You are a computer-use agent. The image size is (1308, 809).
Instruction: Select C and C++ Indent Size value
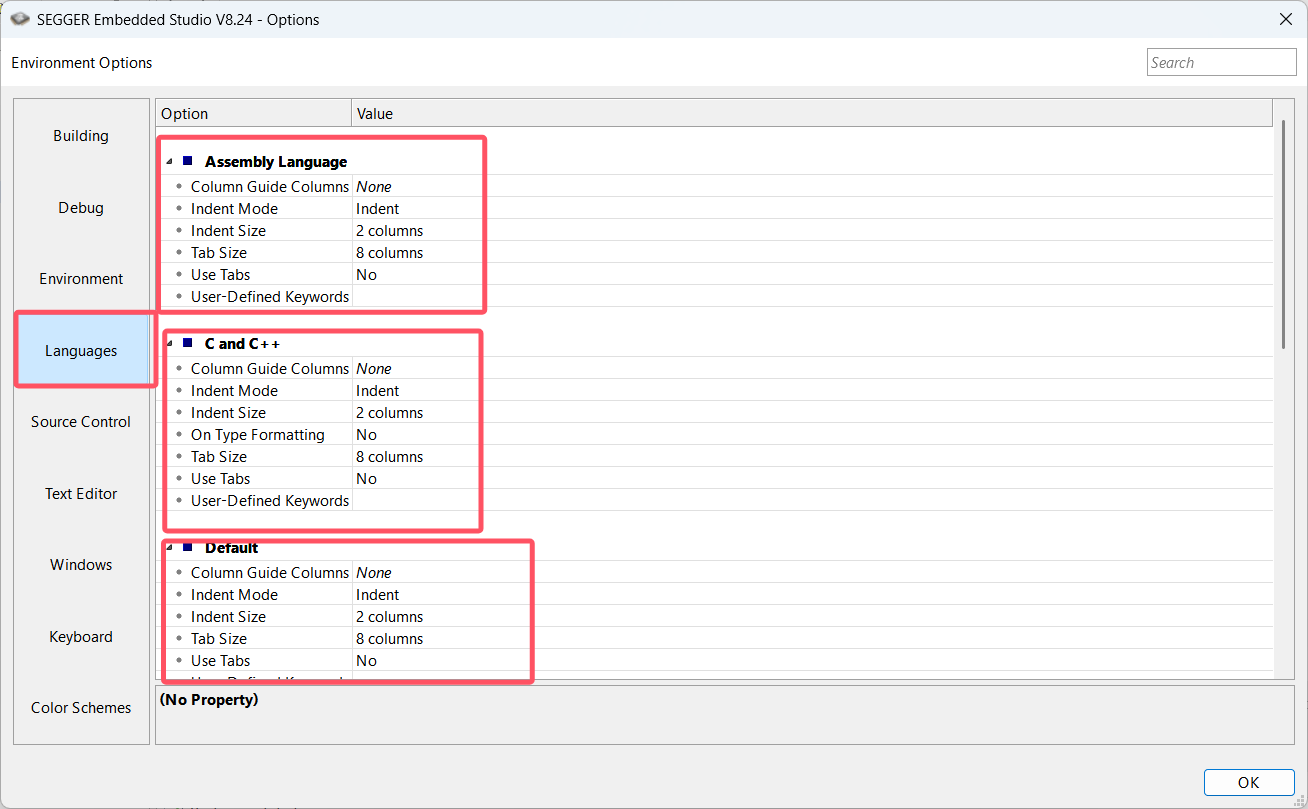click(x=812, y=413)
